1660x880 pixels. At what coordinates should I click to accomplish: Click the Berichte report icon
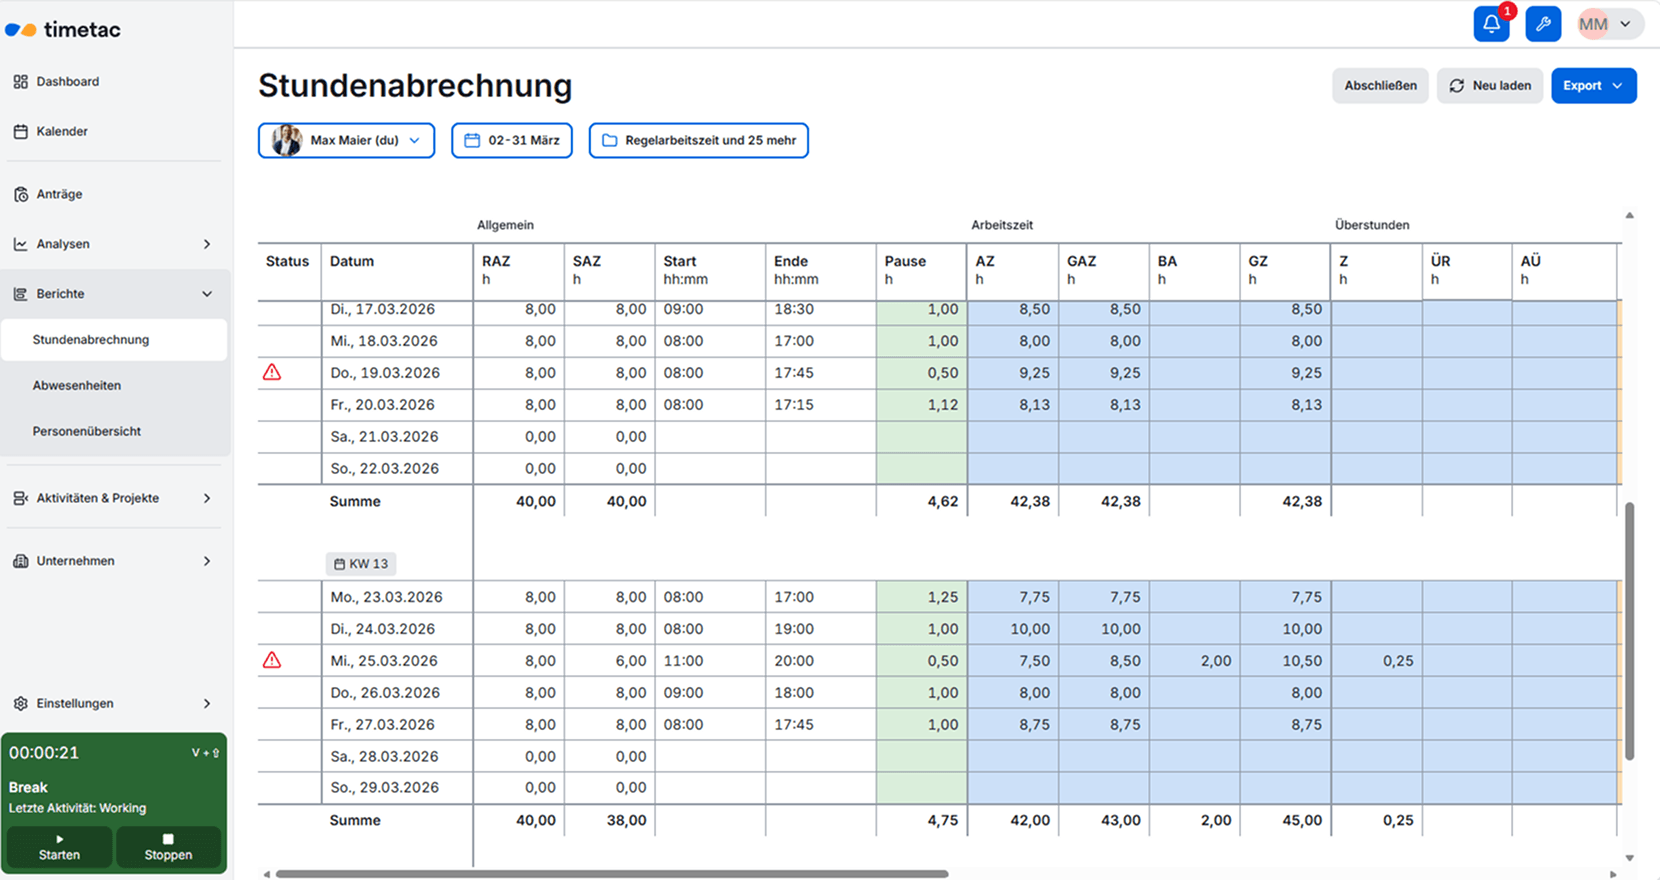coord(20,294)
